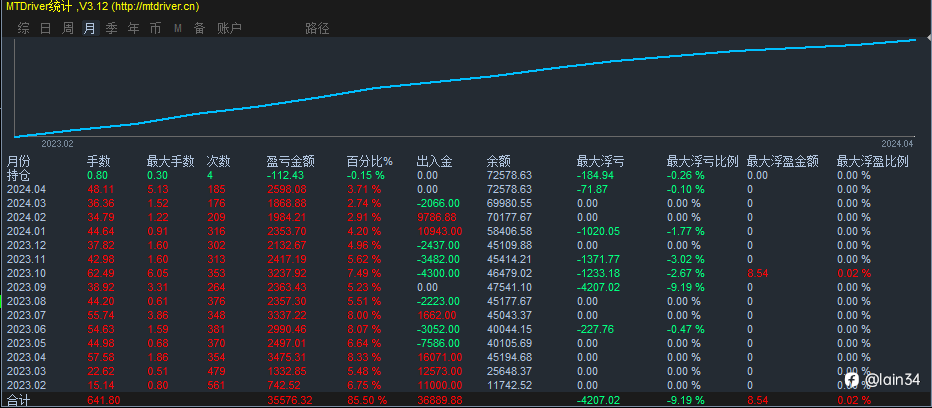Click the 最大浮盈比例 column header
The image size is (932, 408).
[873, 161]
